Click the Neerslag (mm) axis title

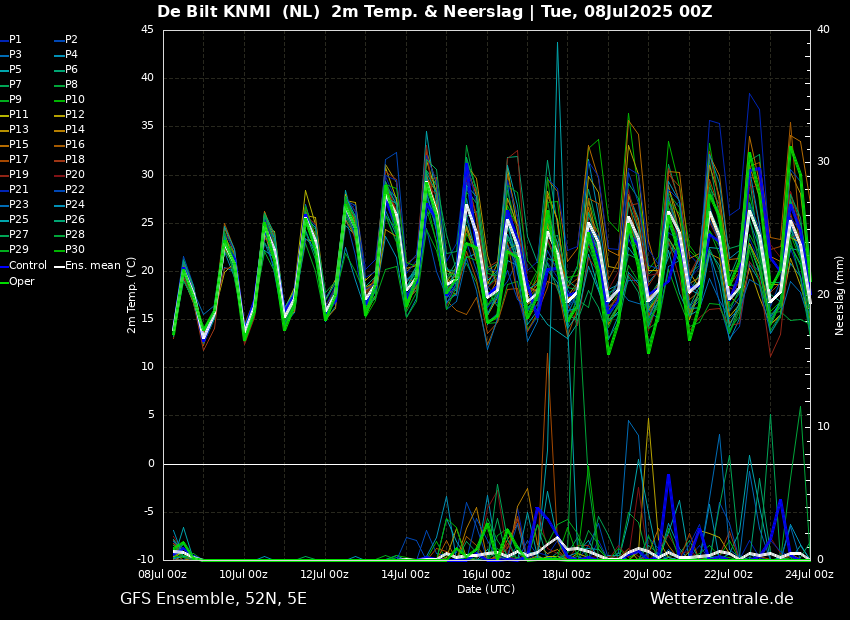click(840, 295)
